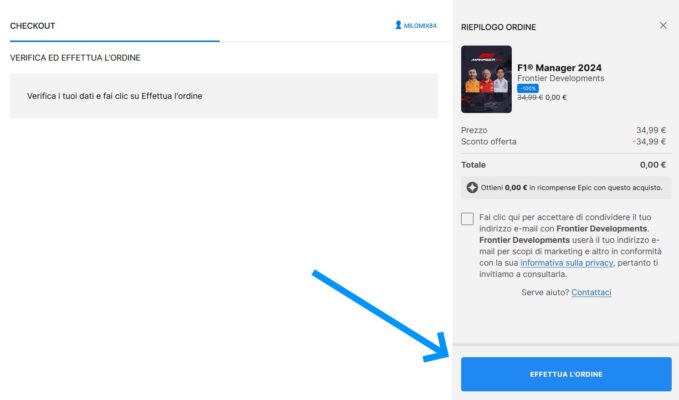This screenshot has width=679, height=400.
Task: Click the user profile icon beside MILOMIX84
Action: coord(399,25)
